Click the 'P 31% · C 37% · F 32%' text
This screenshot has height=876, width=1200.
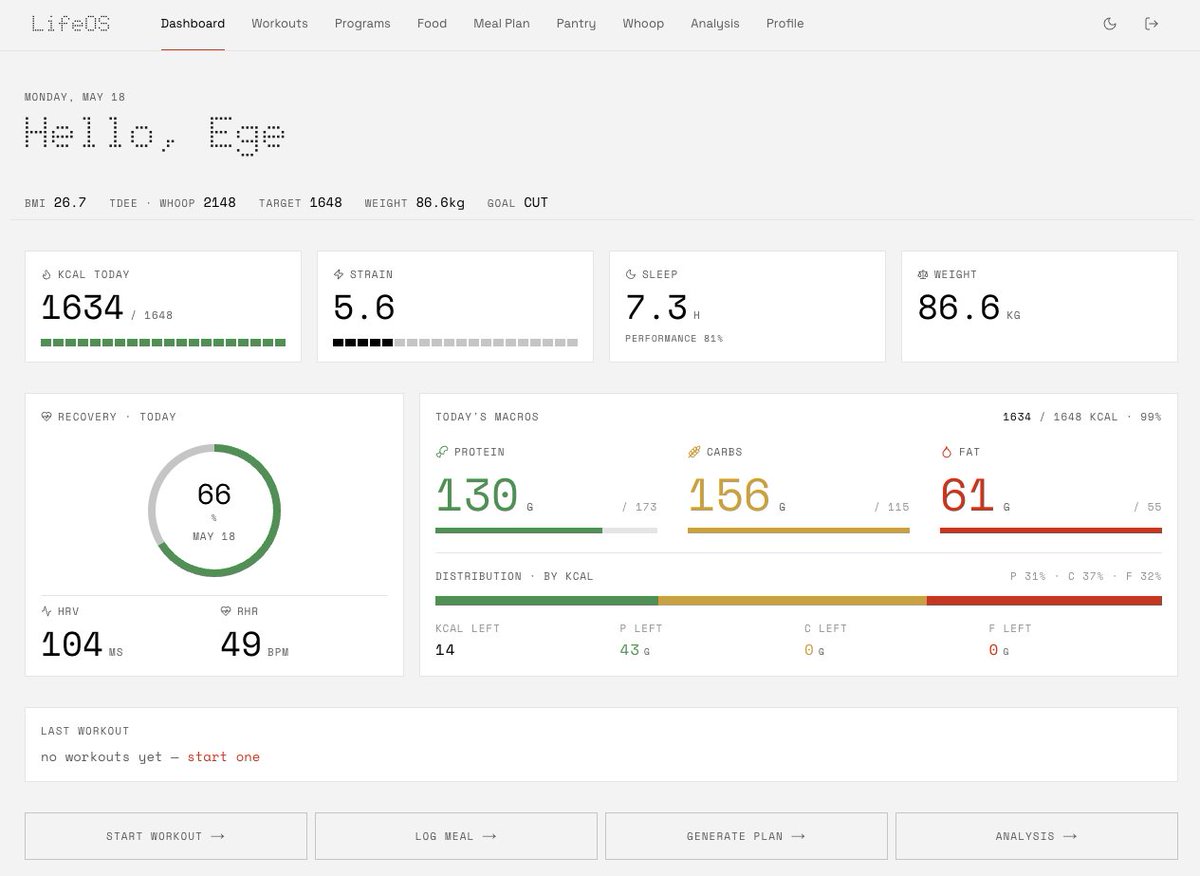coord(1086,576)
